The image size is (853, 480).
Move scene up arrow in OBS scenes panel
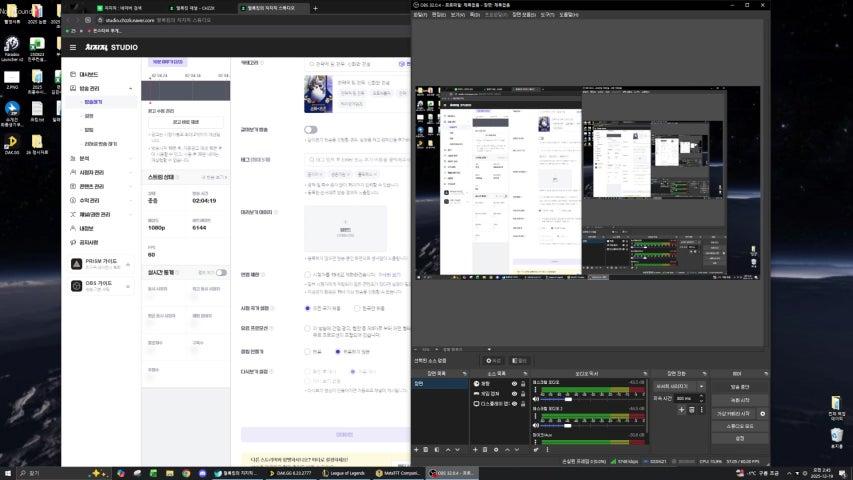click(448, 450)
